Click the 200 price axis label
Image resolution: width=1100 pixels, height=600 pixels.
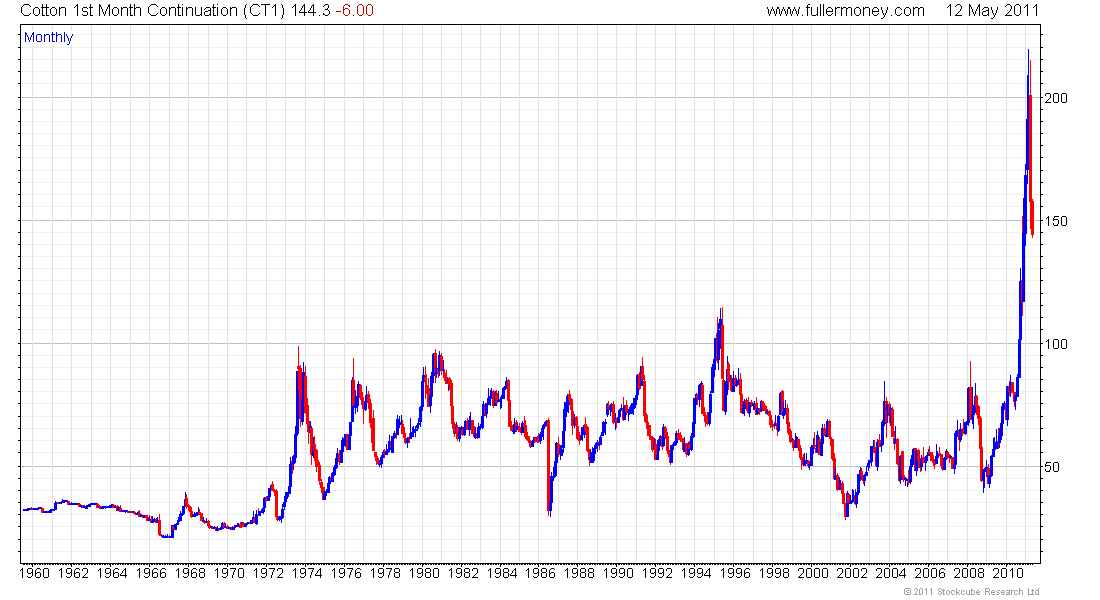(x=1056, y=98)
